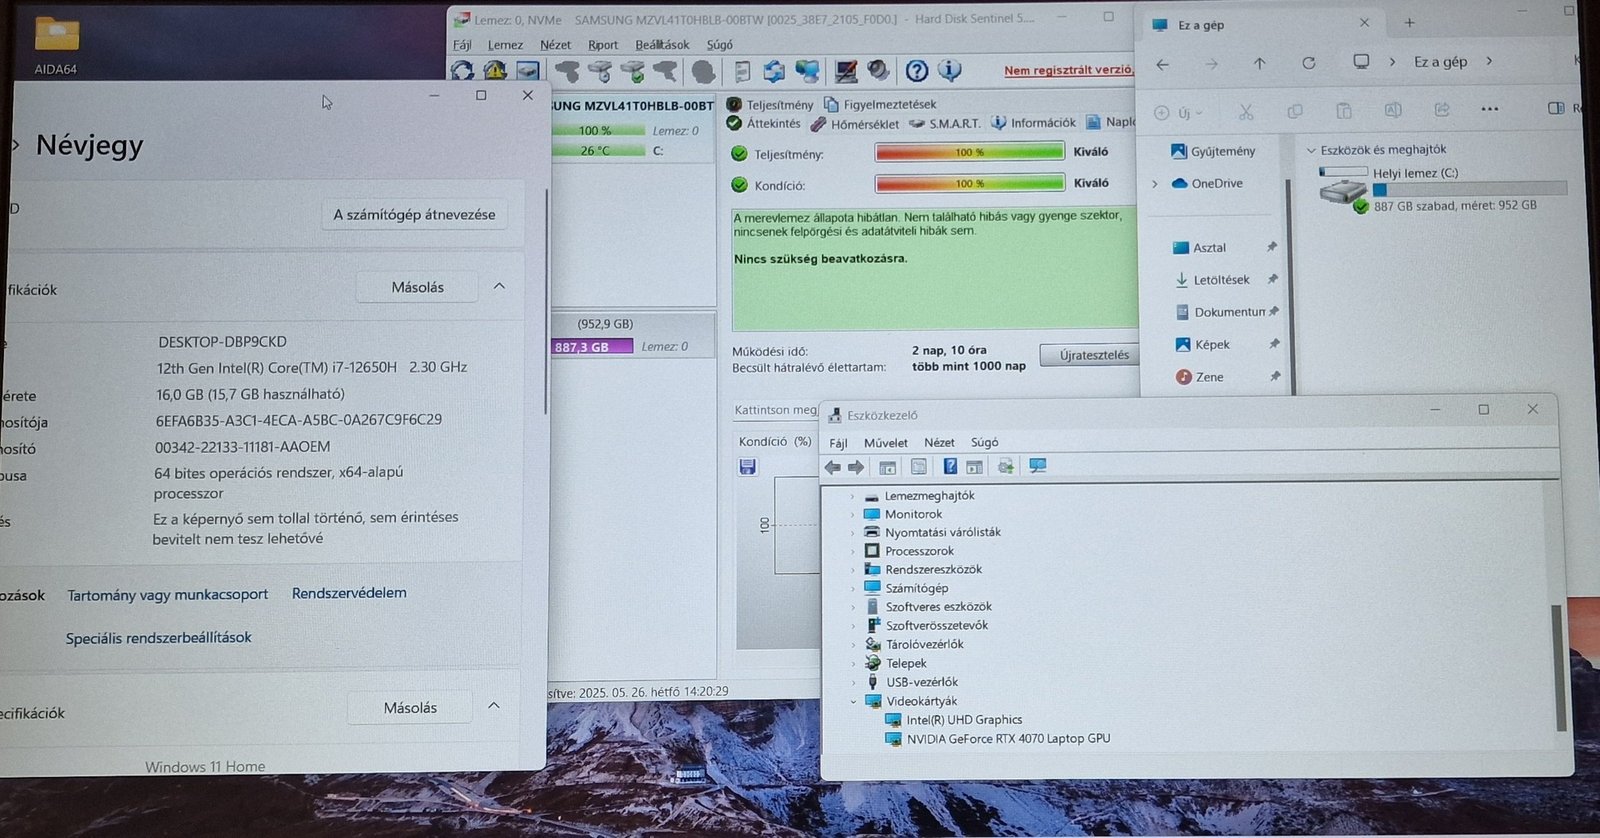Click the rename icon in File Explorer toolbar
The height and width of the screenshot is (838, 1600).
(x=1393, y=110)
